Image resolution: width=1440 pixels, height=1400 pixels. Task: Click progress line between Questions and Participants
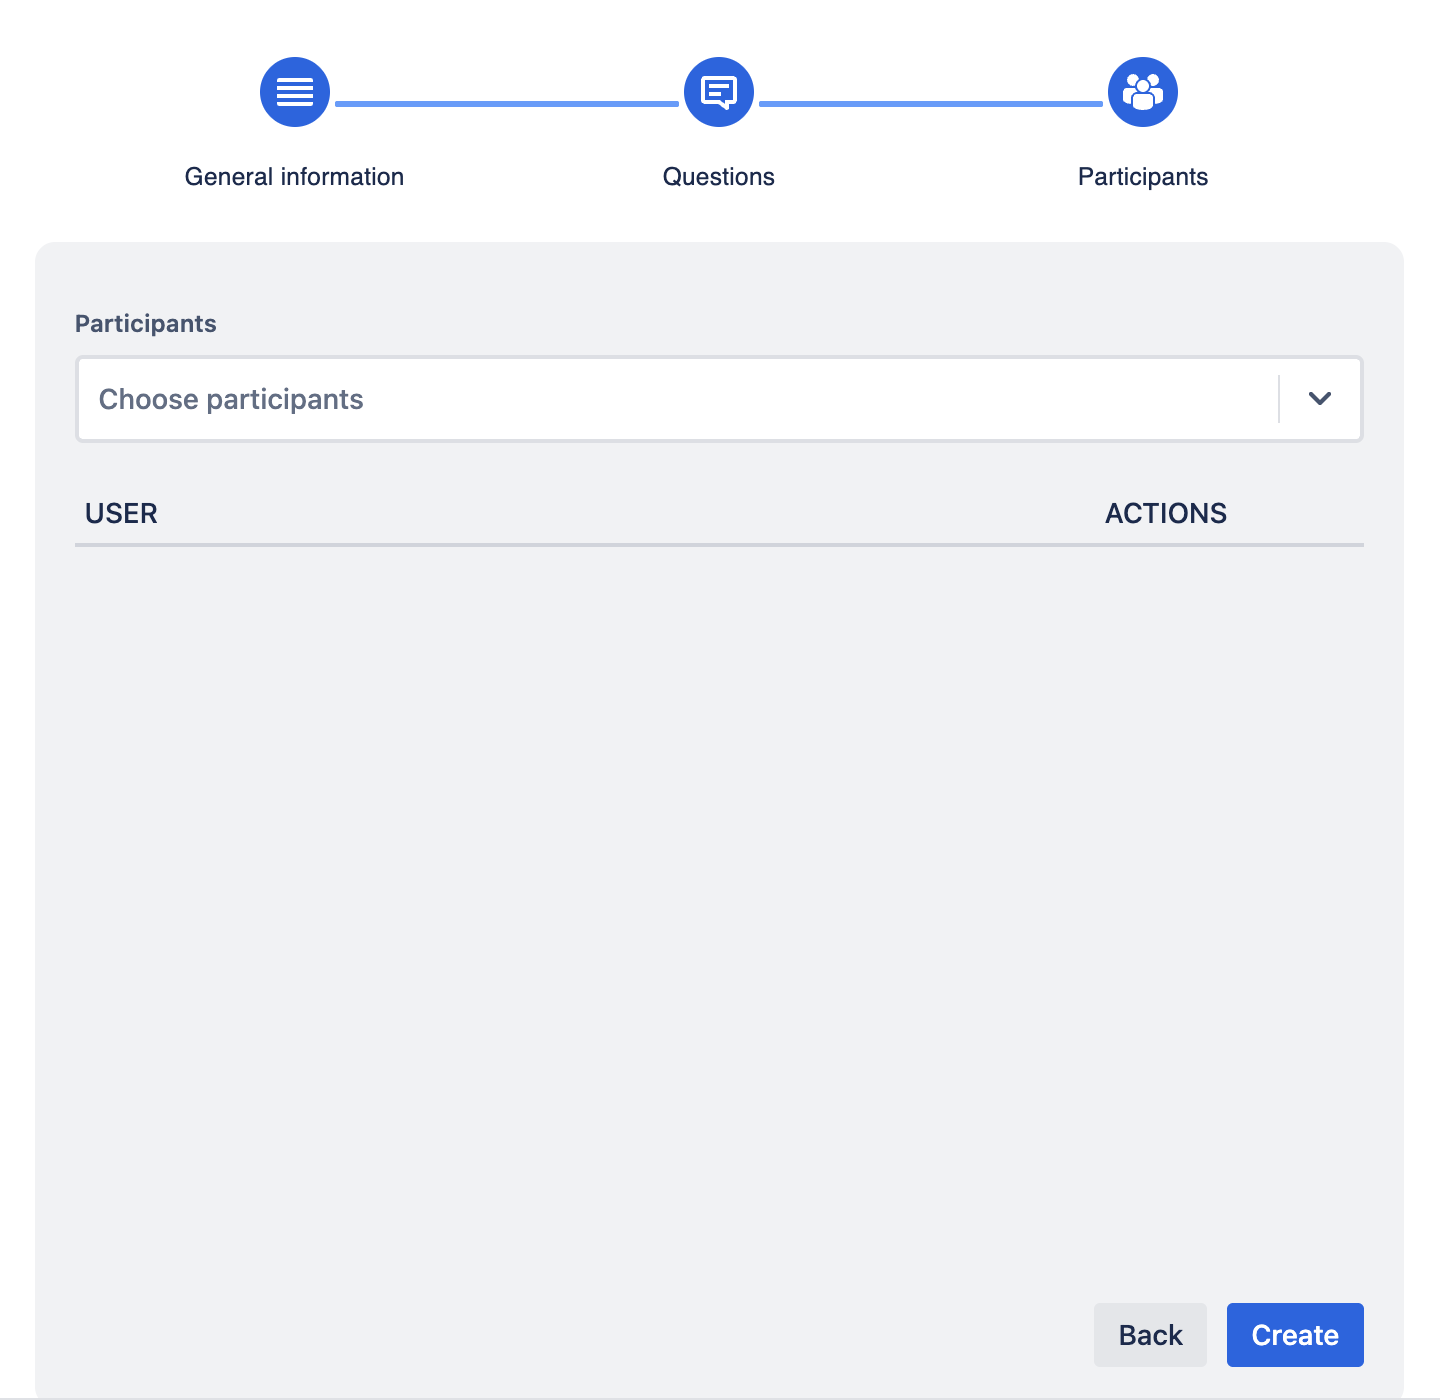point(931,103)
